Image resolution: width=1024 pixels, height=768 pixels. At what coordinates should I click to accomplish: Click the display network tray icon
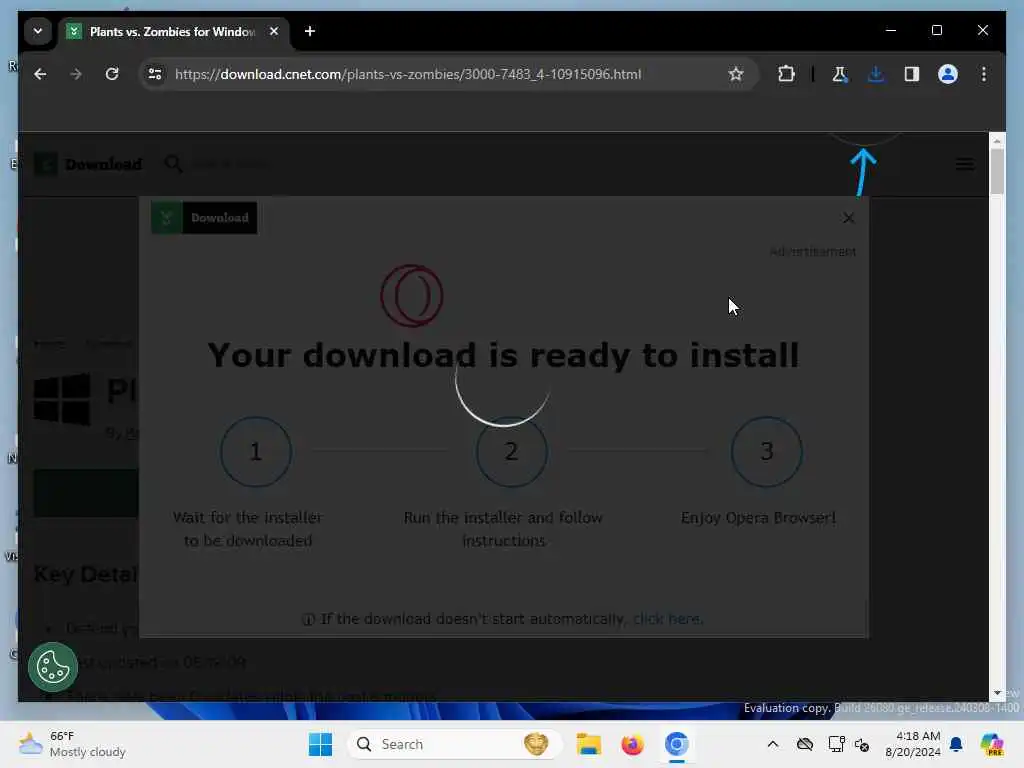click(x=836, y=744)
